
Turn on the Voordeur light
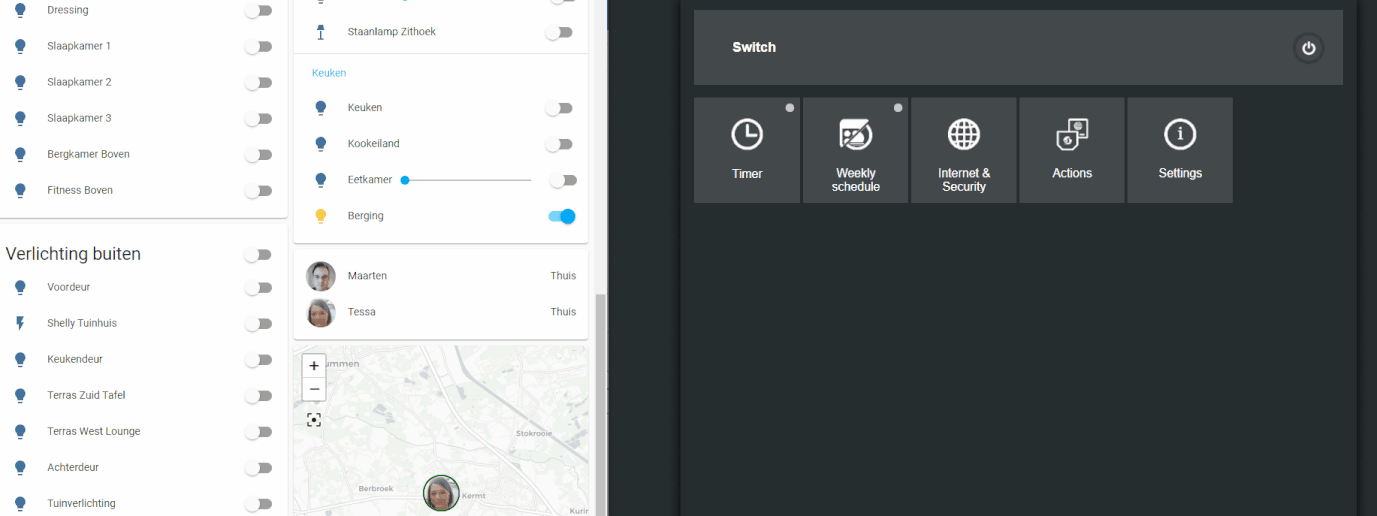tap(259, 287)
